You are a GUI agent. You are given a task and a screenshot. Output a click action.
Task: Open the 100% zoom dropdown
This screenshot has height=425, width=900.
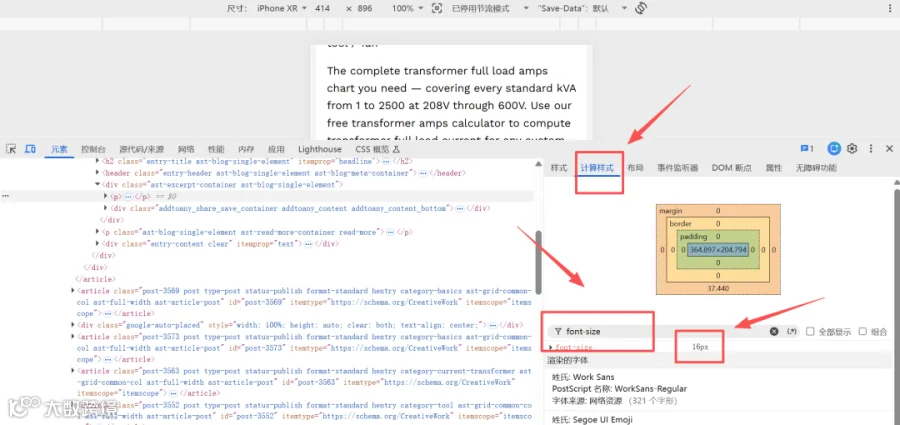coord(408,9)
